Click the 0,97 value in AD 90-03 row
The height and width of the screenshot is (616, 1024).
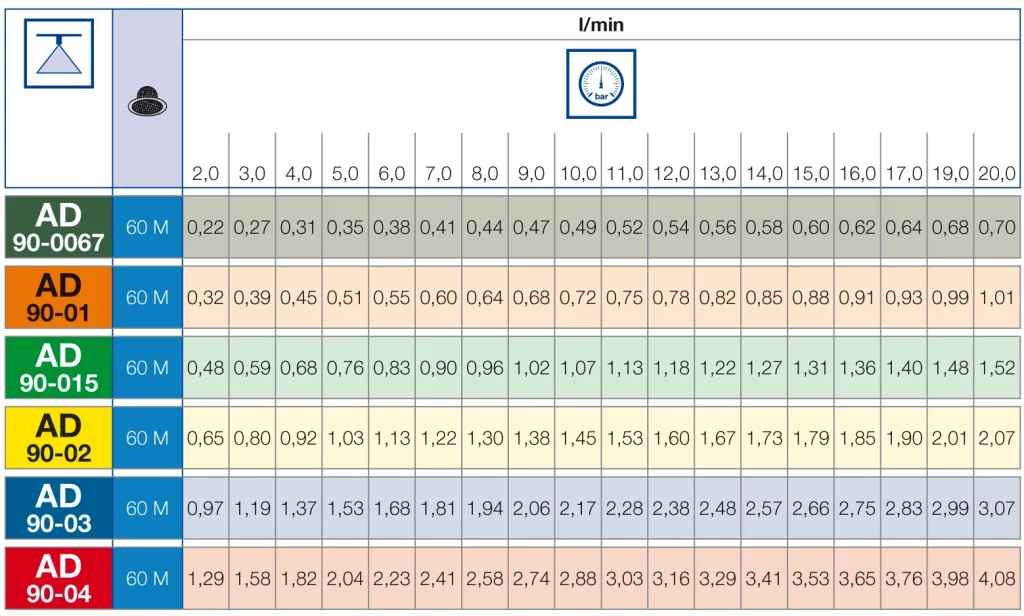(x=205, y=508)
